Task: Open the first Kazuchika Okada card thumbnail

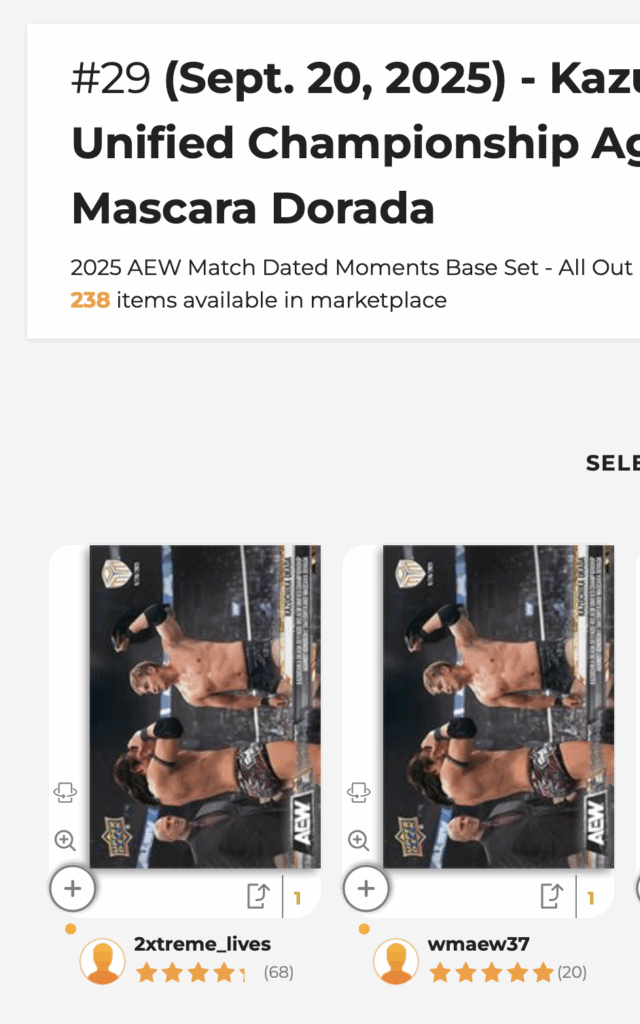Action: pos(205,706)
